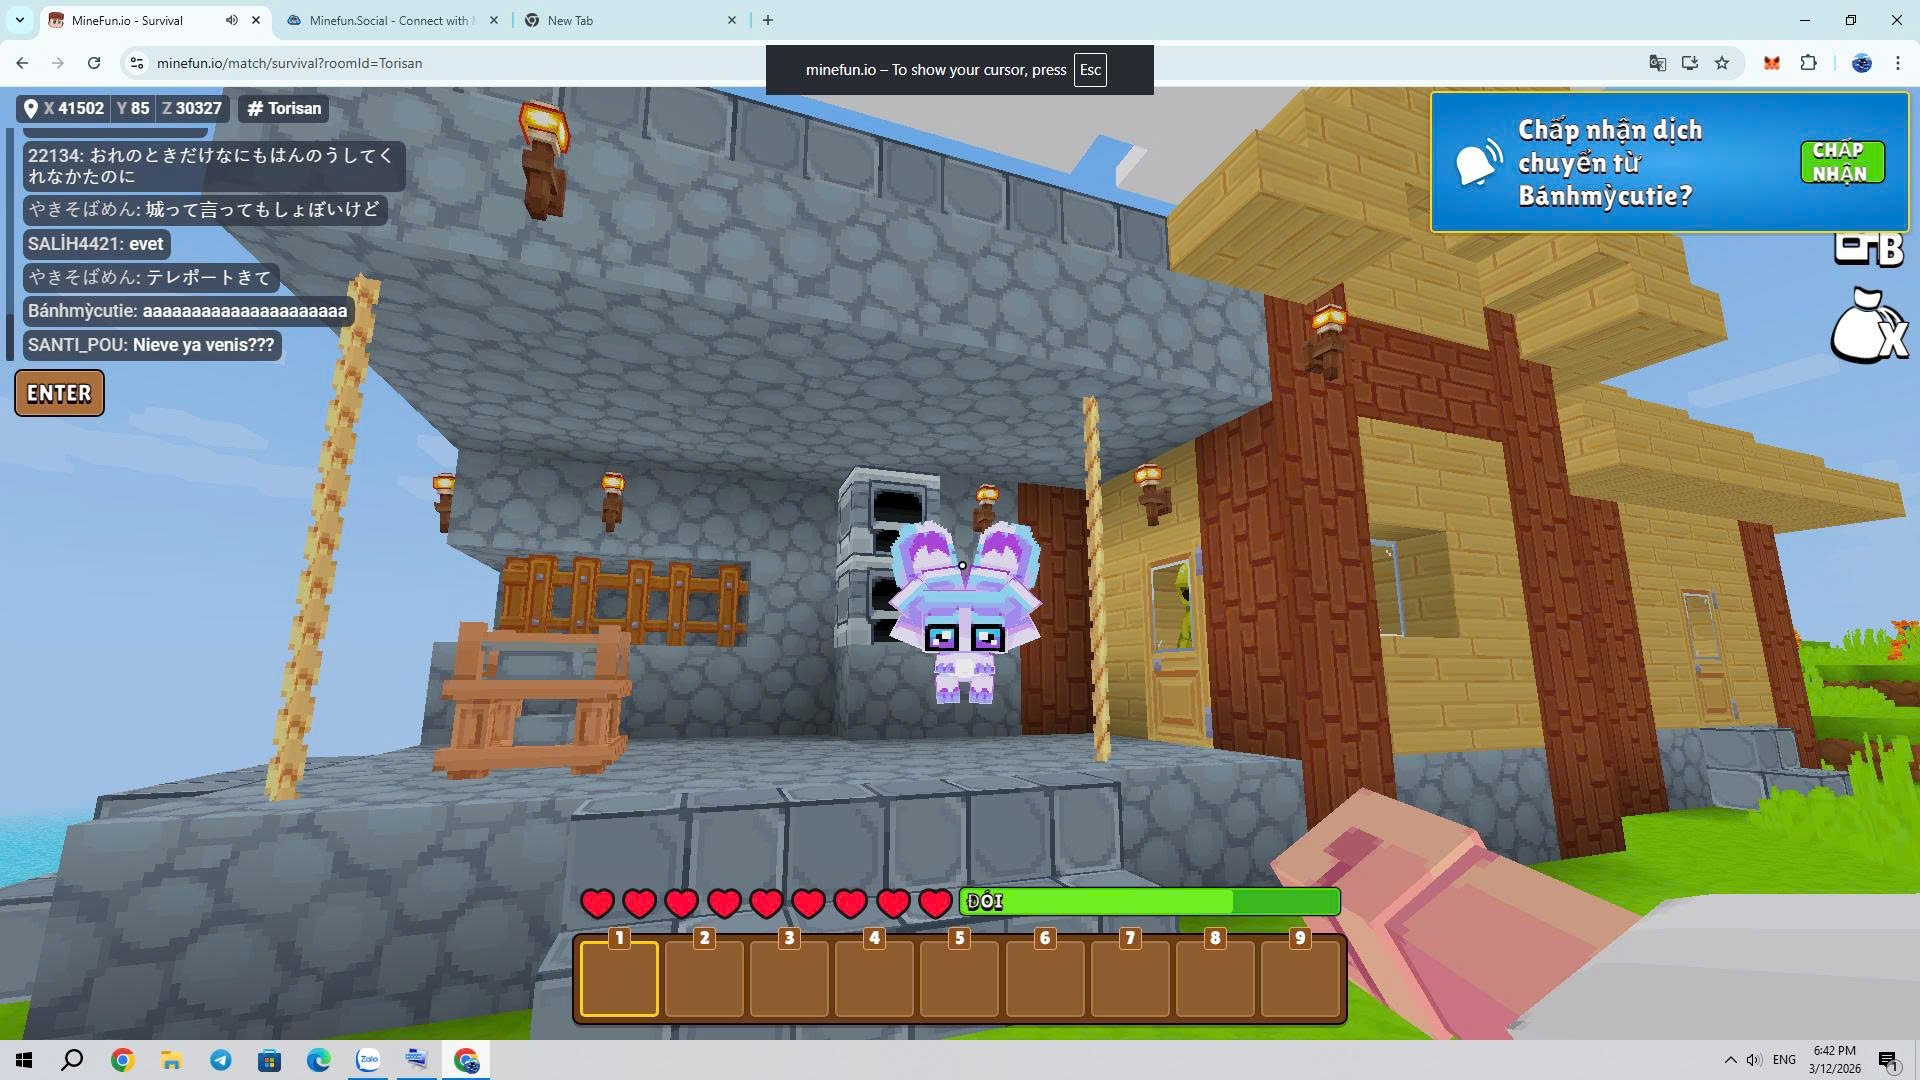
Task: Click the money bag X icon
Action: click(x=1868, y=327)
